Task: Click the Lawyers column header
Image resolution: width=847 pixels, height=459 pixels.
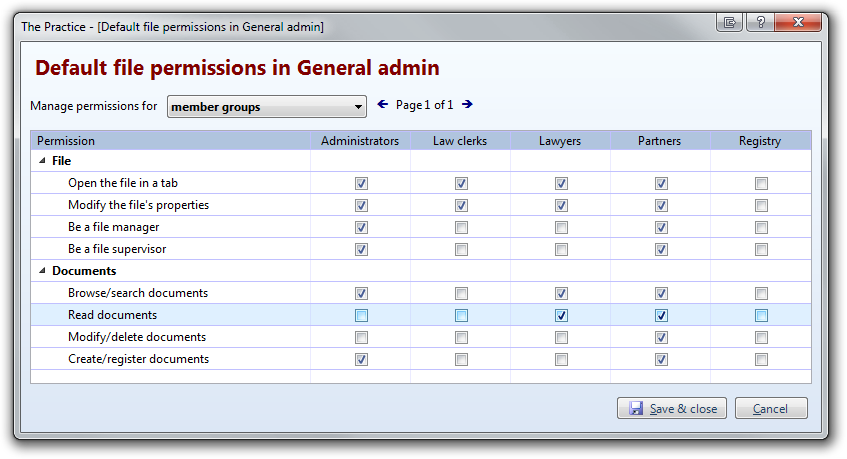Action: 560,140
